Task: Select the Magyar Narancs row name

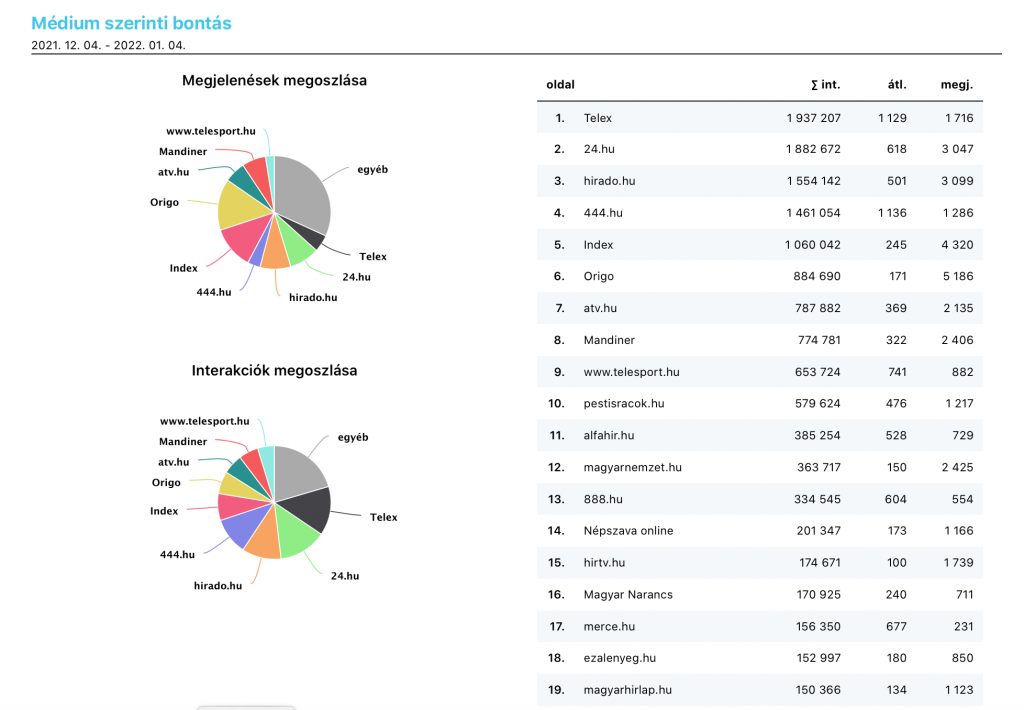Action: click(628, 594)
